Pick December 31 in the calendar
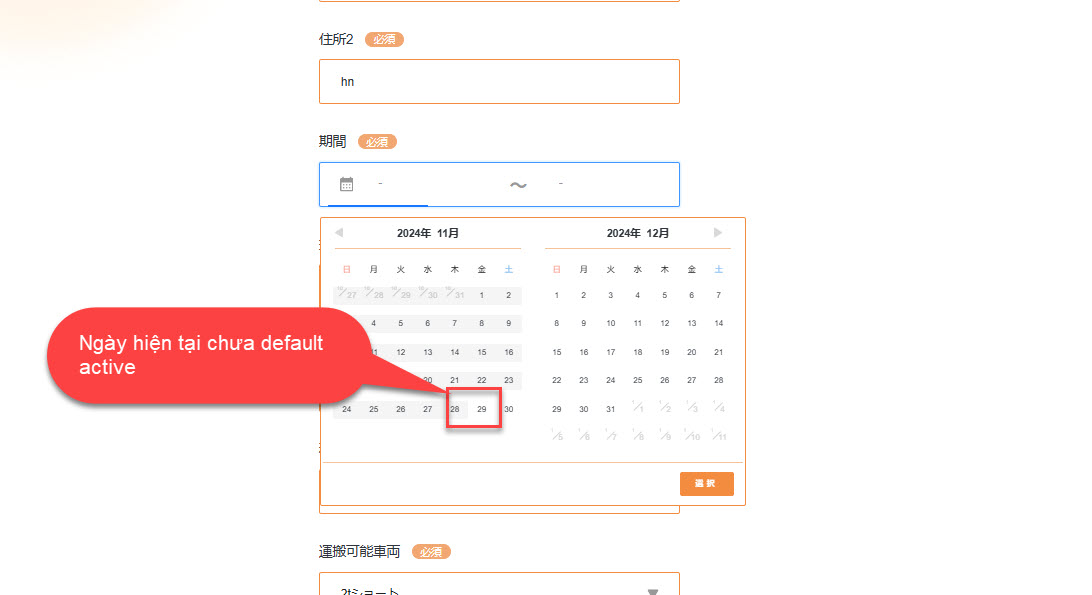The image size is (1092, 595). 611,409
